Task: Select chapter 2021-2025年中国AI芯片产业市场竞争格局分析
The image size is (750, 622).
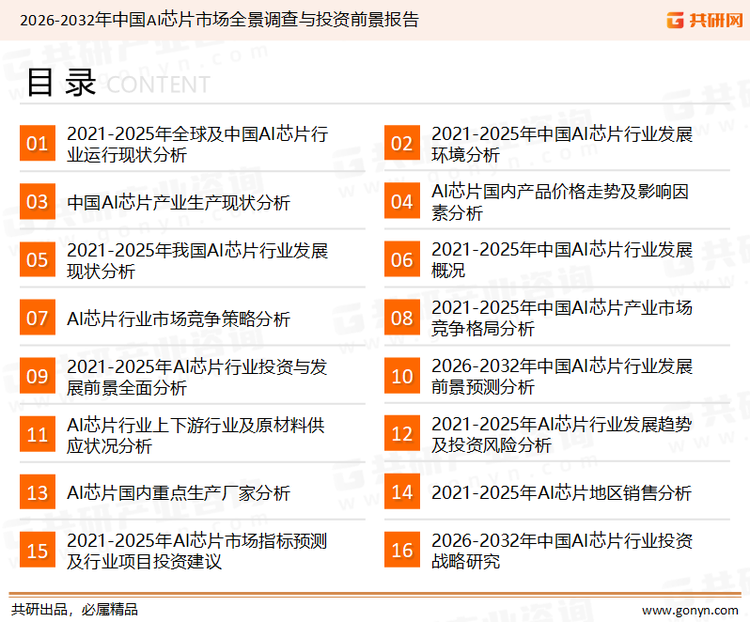Action: 562,318
